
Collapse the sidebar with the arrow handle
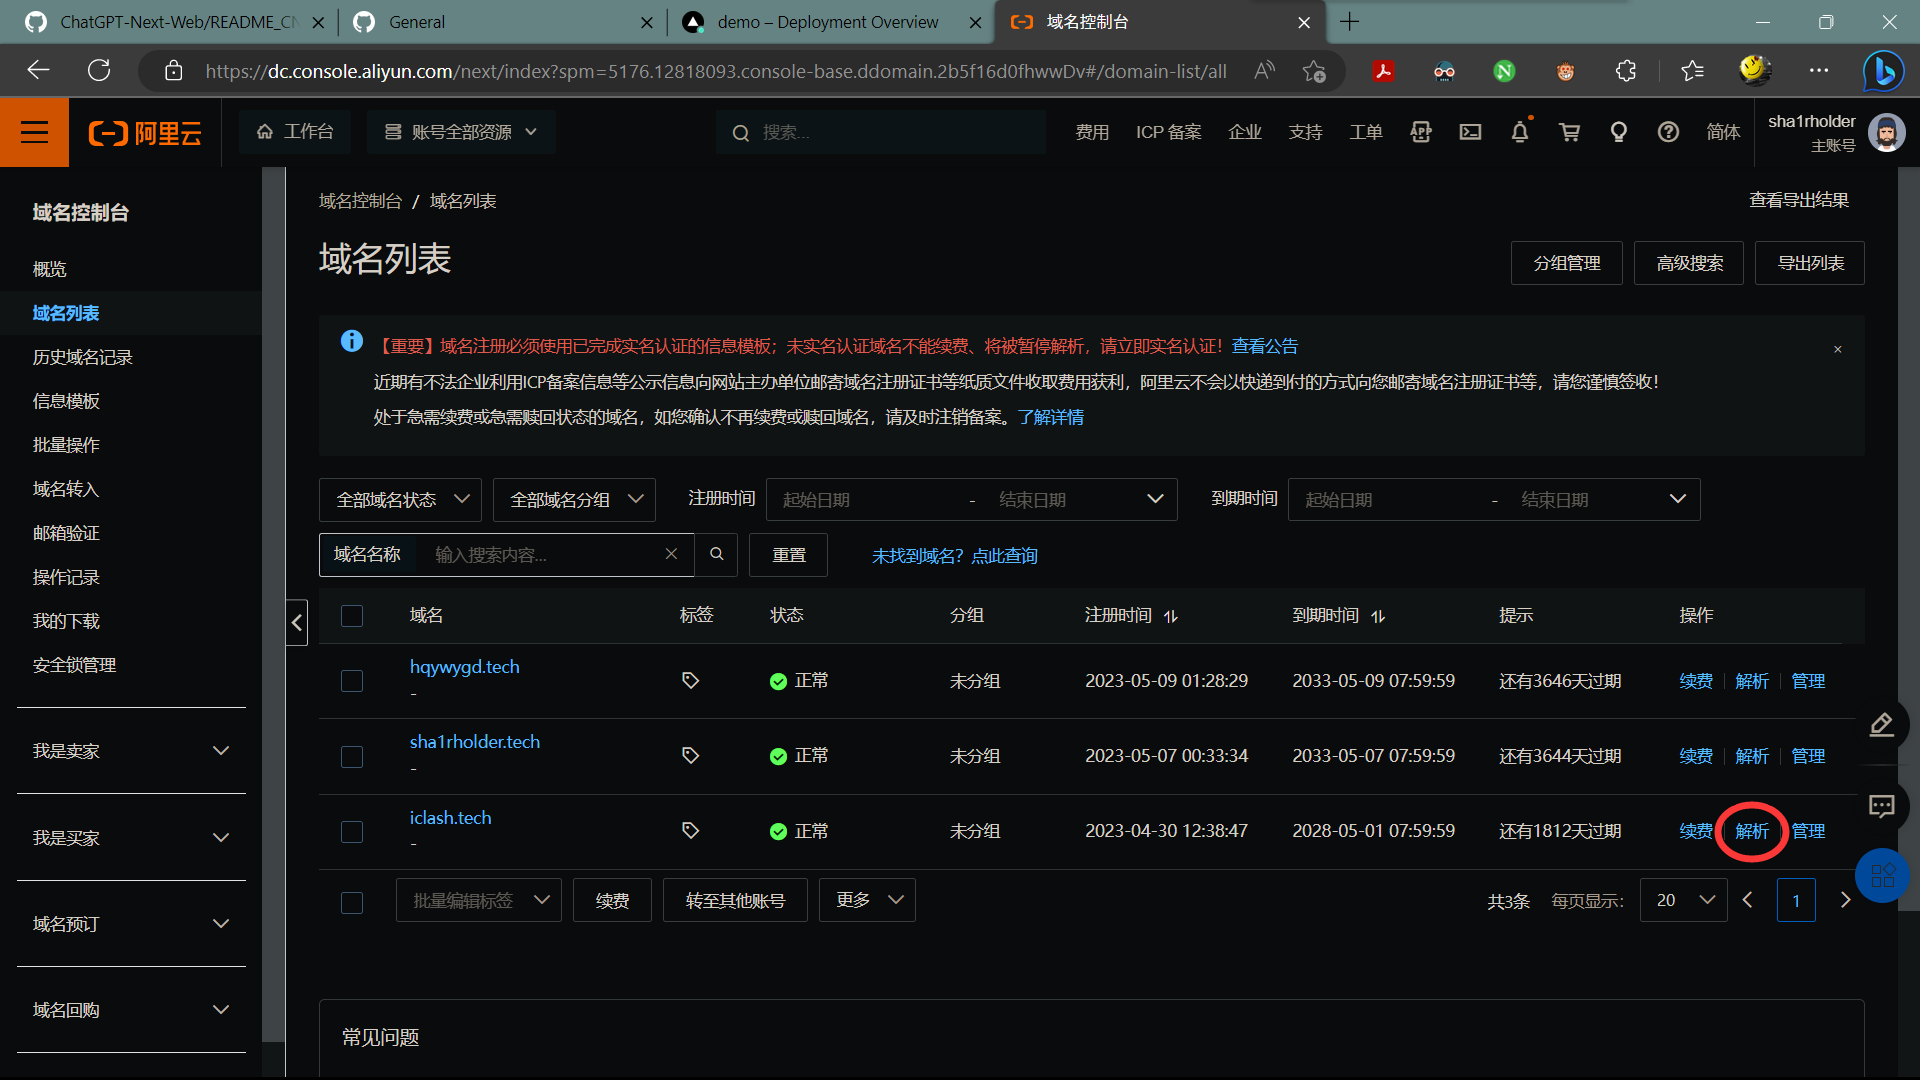[x=297, y=623]
